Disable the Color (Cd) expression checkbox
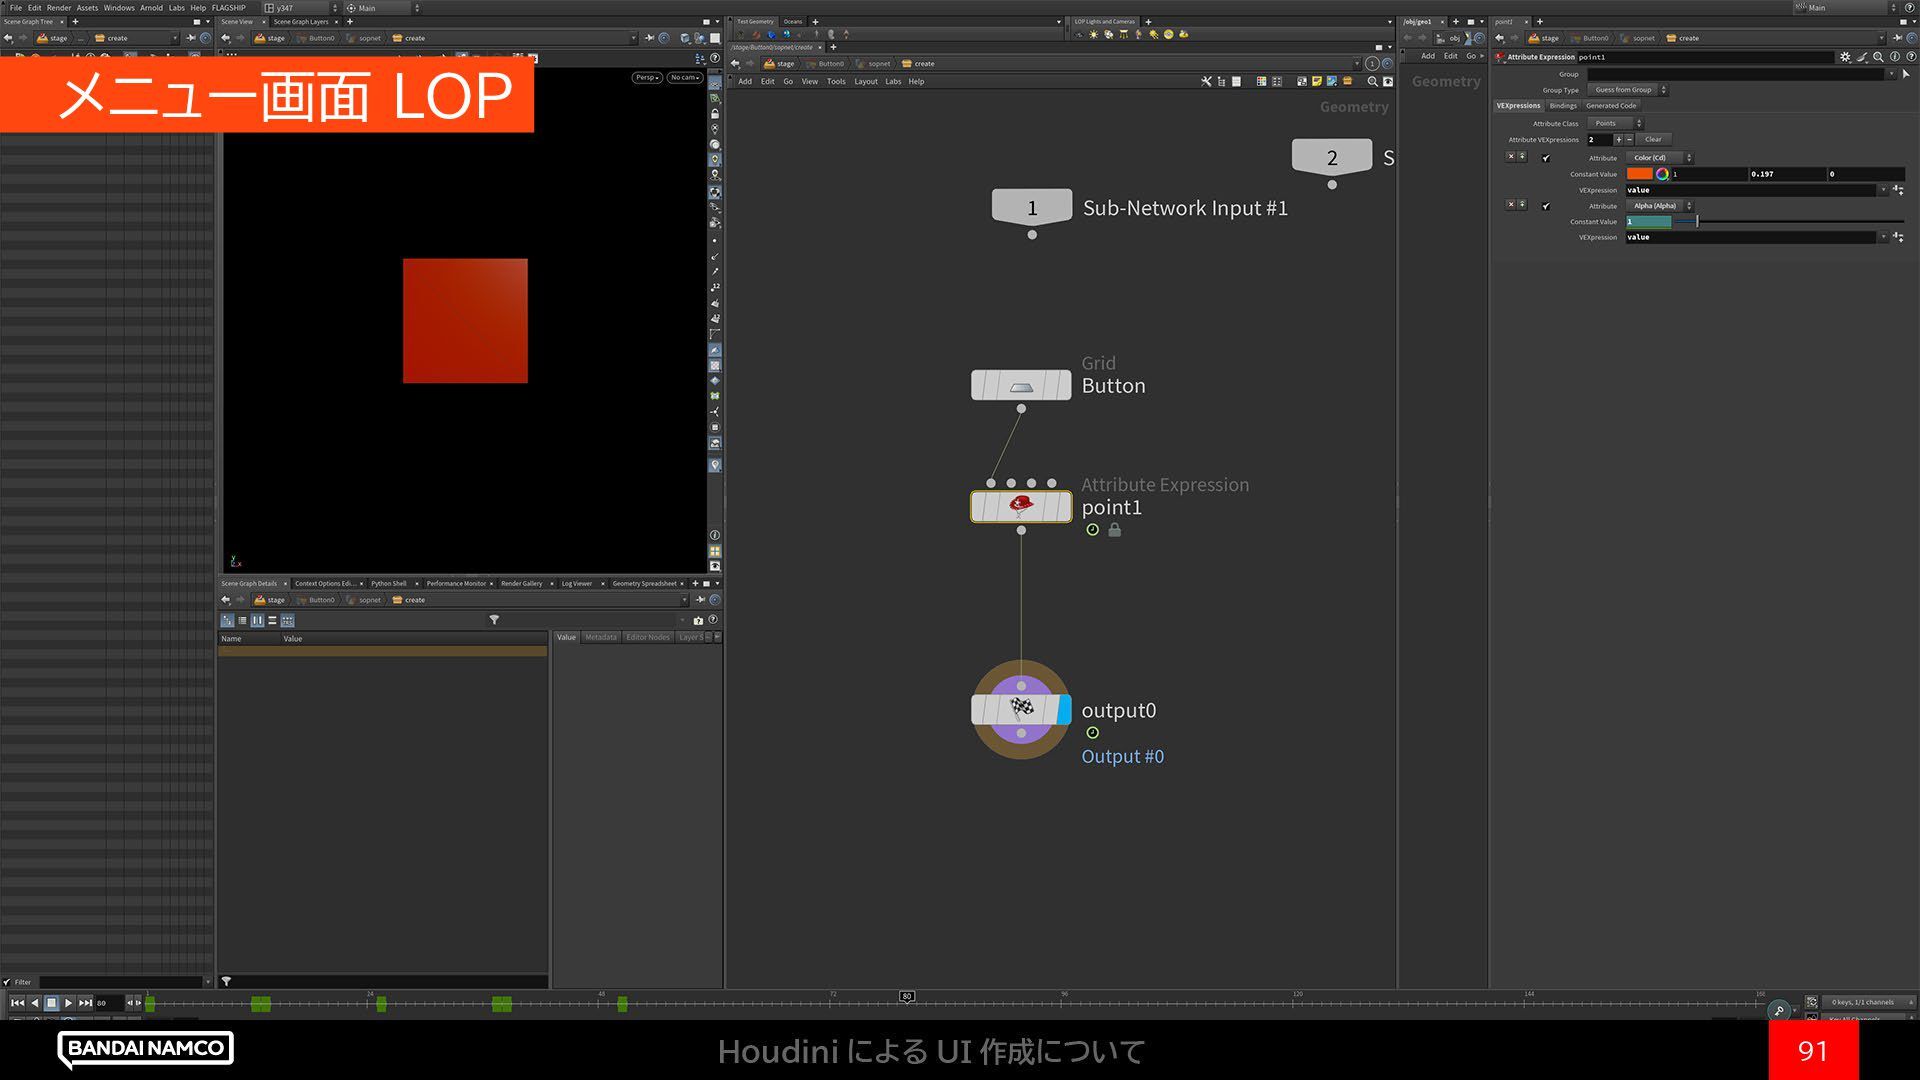Screen dimensions: 1920x1080 click(x=1546, y=158)
